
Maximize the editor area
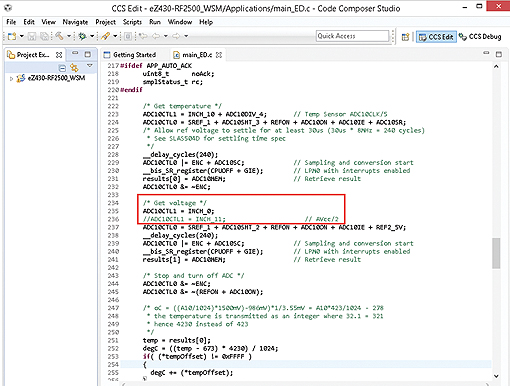click(499, 54)
